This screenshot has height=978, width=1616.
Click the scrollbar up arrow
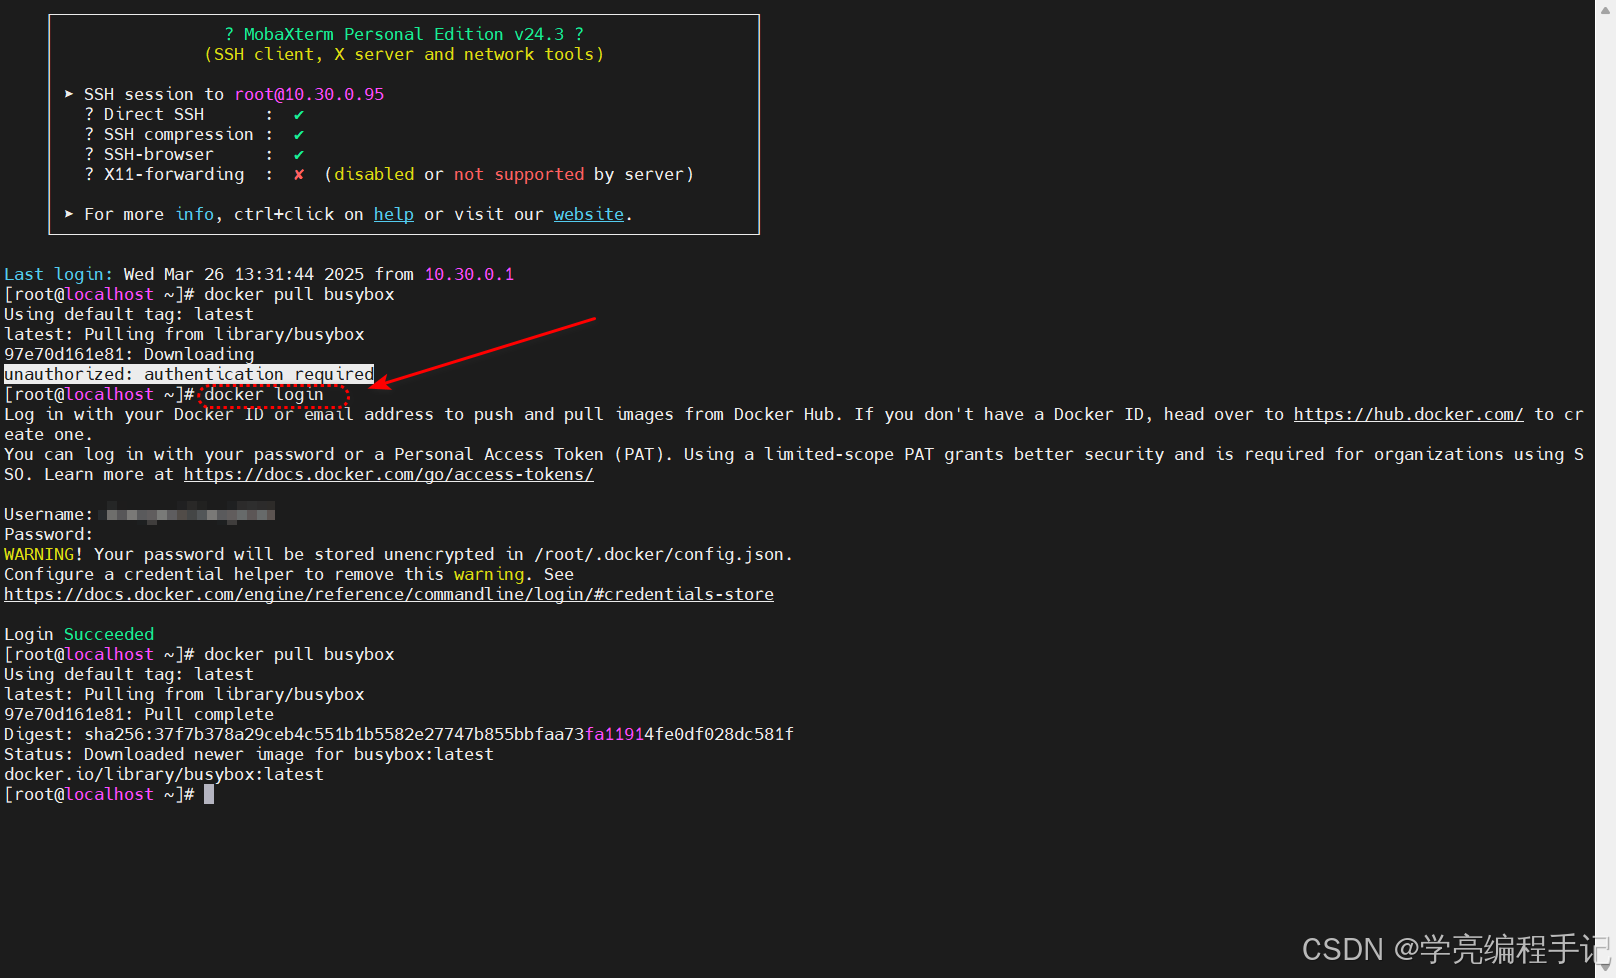pos(1607,10)
